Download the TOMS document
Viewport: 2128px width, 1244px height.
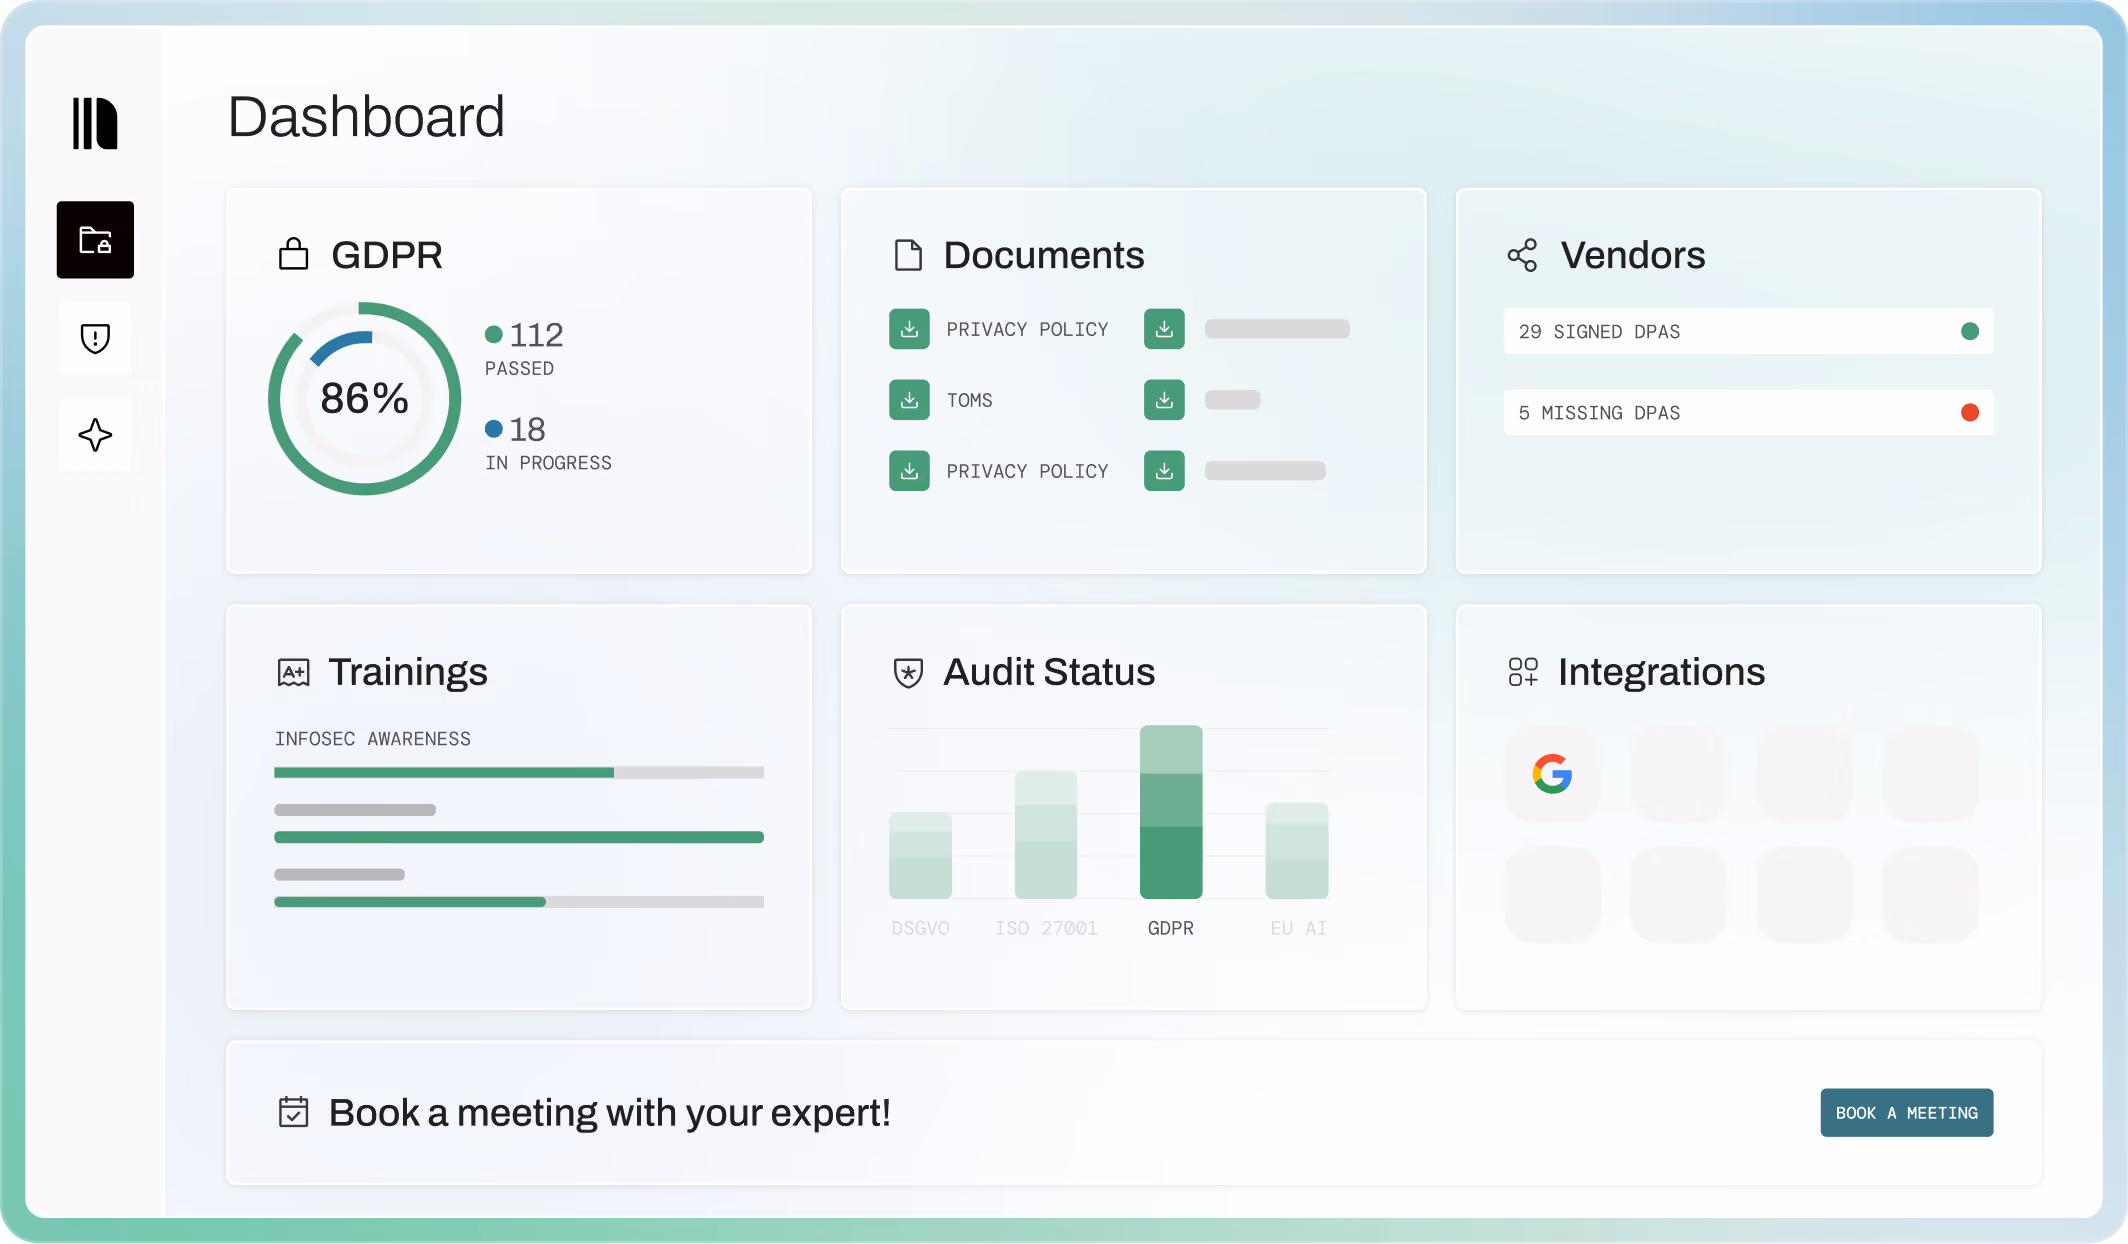tap(909, 400)
